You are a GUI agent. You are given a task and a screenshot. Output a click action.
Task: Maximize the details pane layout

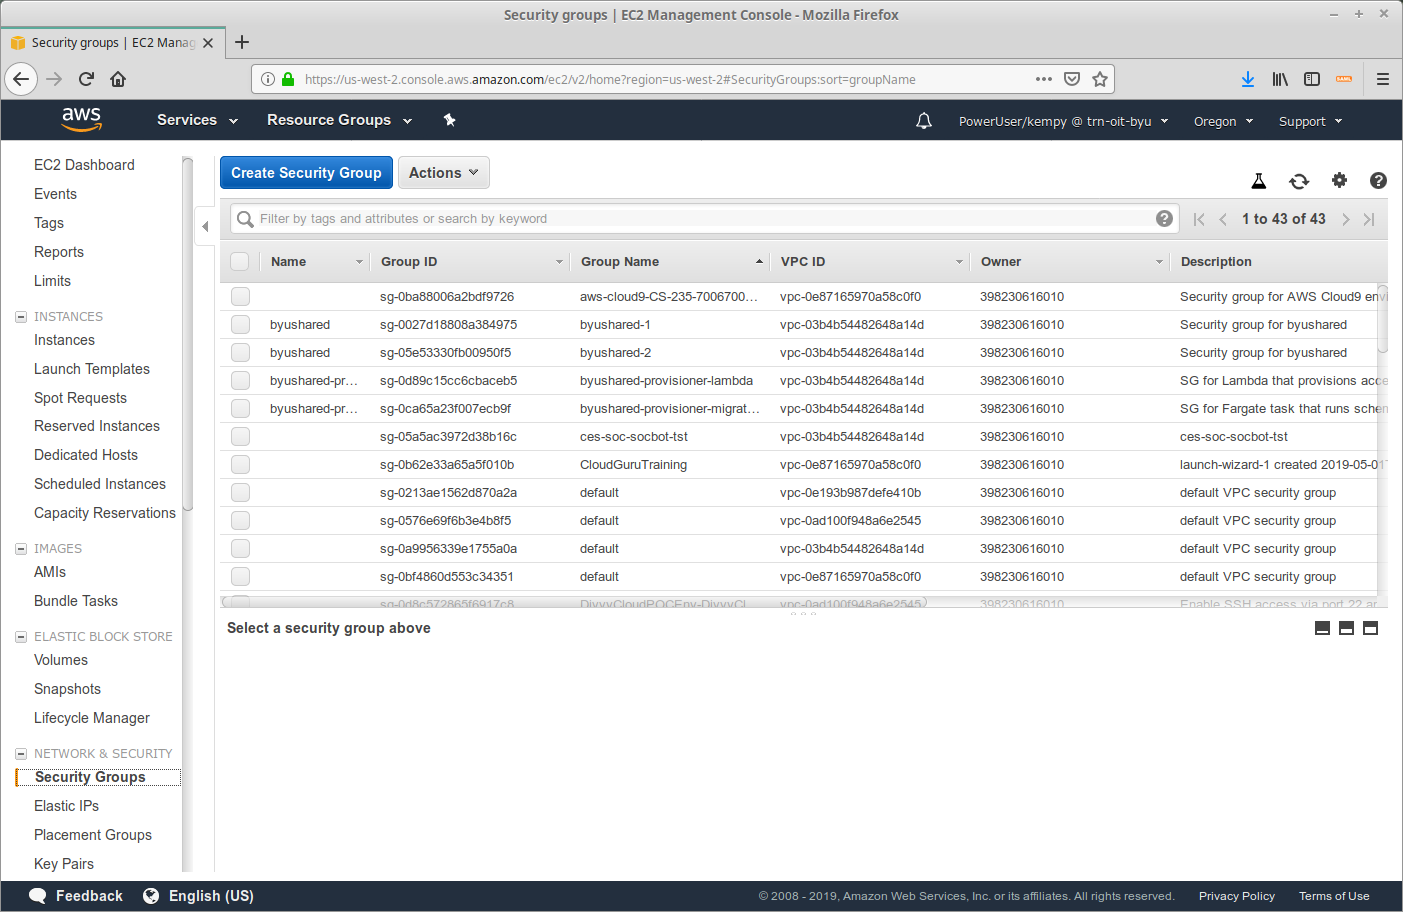click(1370, 628)
